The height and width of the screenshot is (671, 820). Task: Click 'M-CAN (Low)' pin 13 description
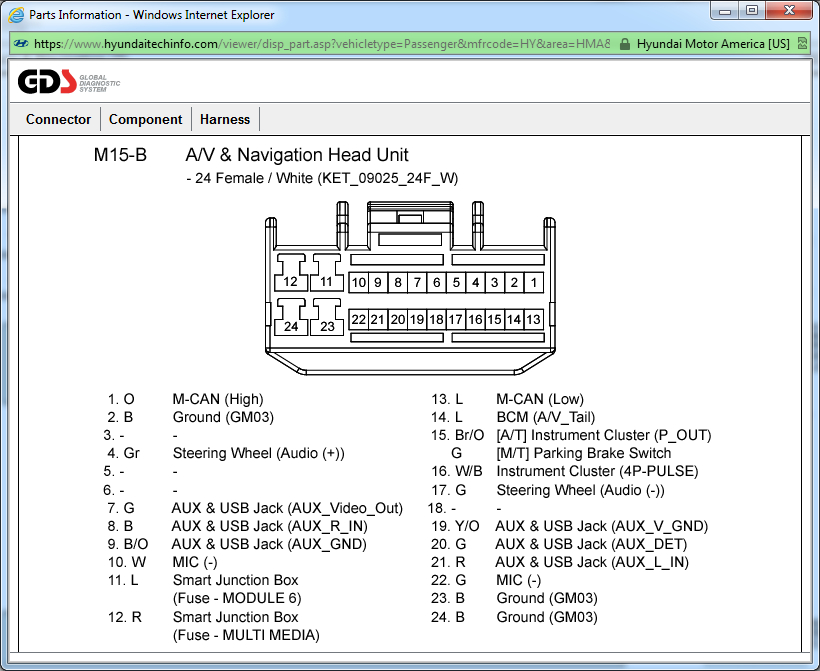click(540, 399)
